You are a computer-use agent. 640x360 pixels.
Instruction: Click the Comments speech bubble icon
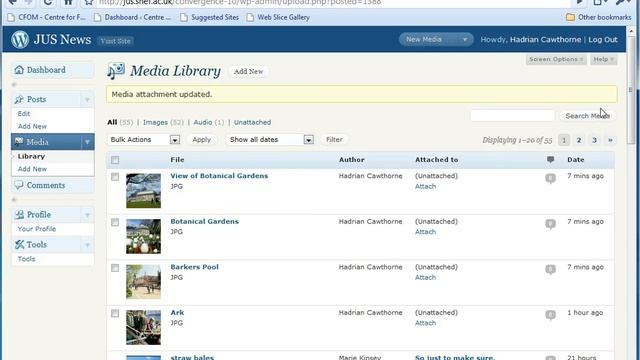pos(19,185)
